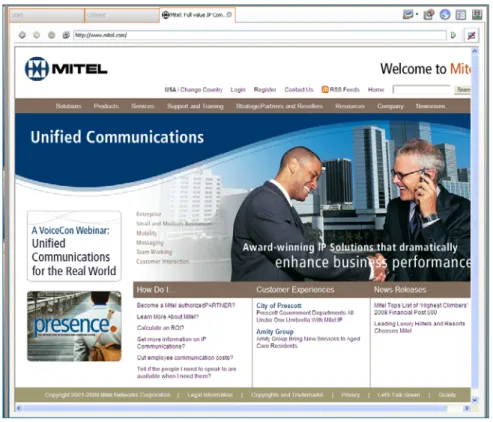Open Mitel Tops List of 'Highest Climbers' news
The height and width of the screenshot is (422, 493).
click(421, 309)
